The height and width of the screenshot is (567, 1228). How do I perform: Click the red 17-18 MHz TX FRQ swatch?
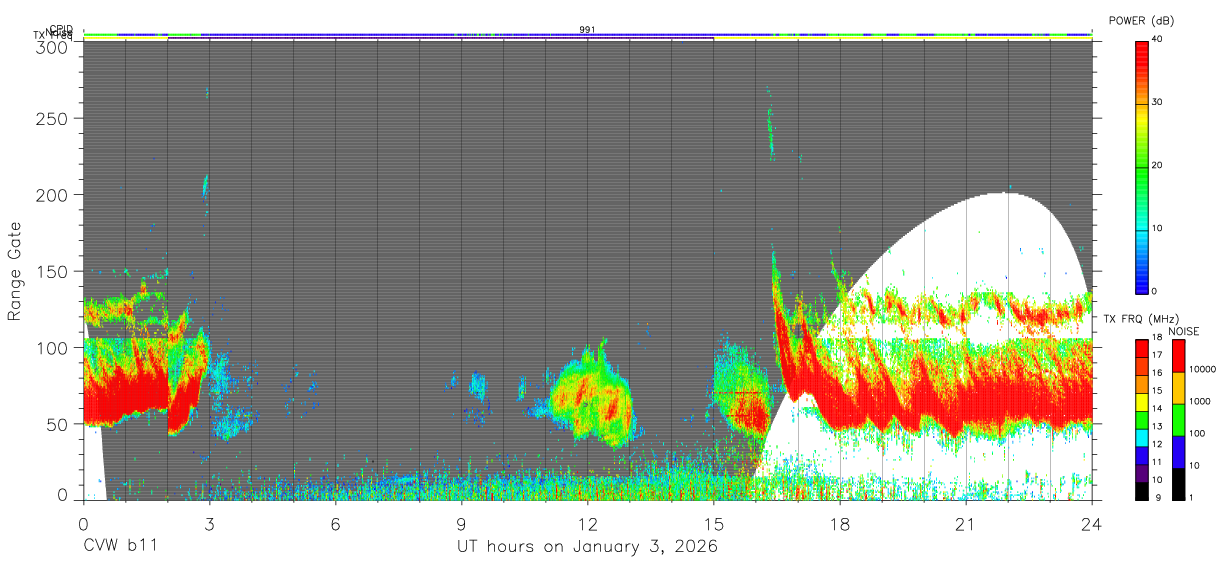[1141, 349]
